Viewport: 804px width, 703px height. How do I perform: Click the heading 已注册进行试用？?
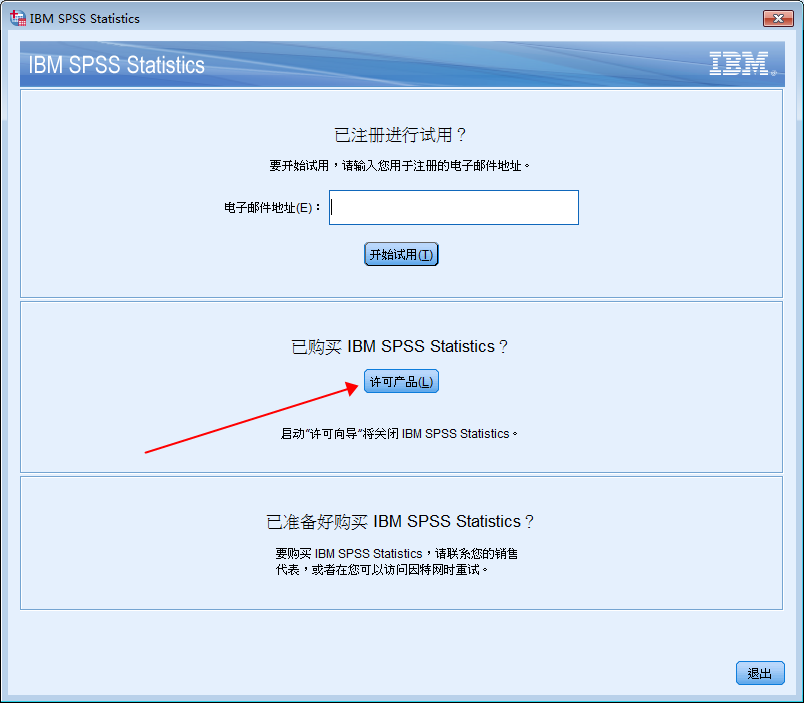click(400, 135)
